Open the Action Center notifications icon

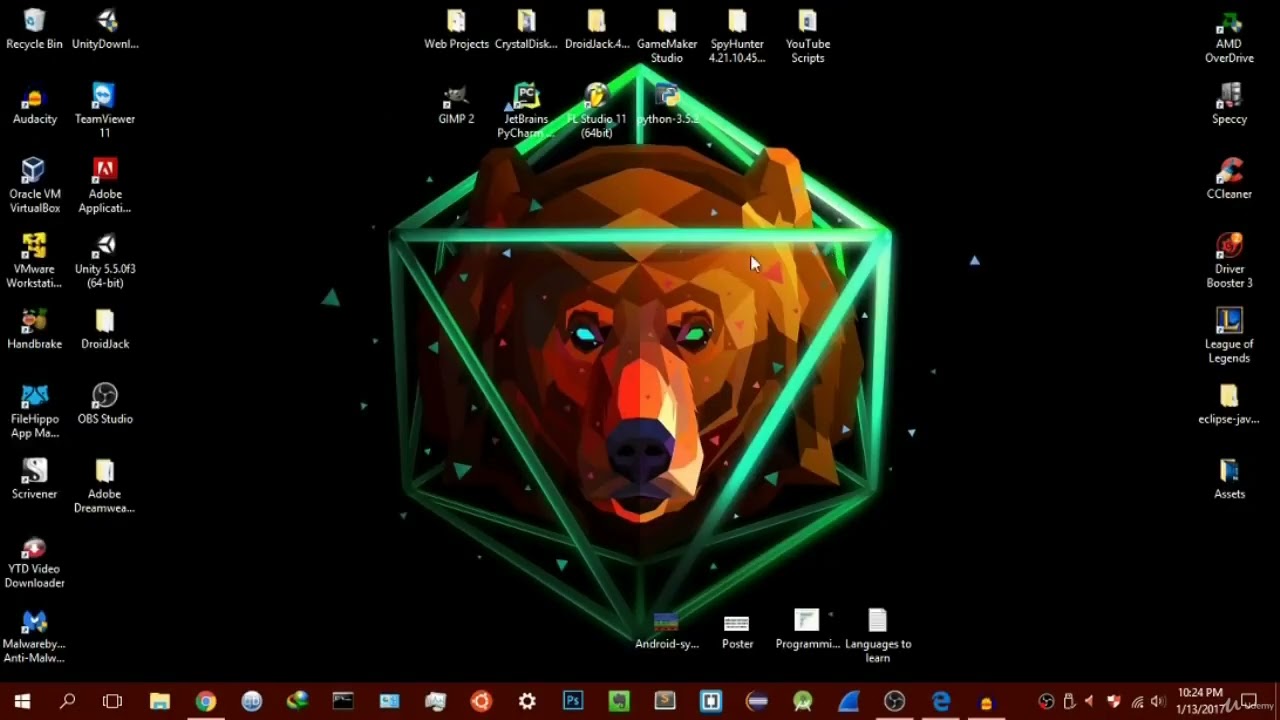[x=1249, y=701]
